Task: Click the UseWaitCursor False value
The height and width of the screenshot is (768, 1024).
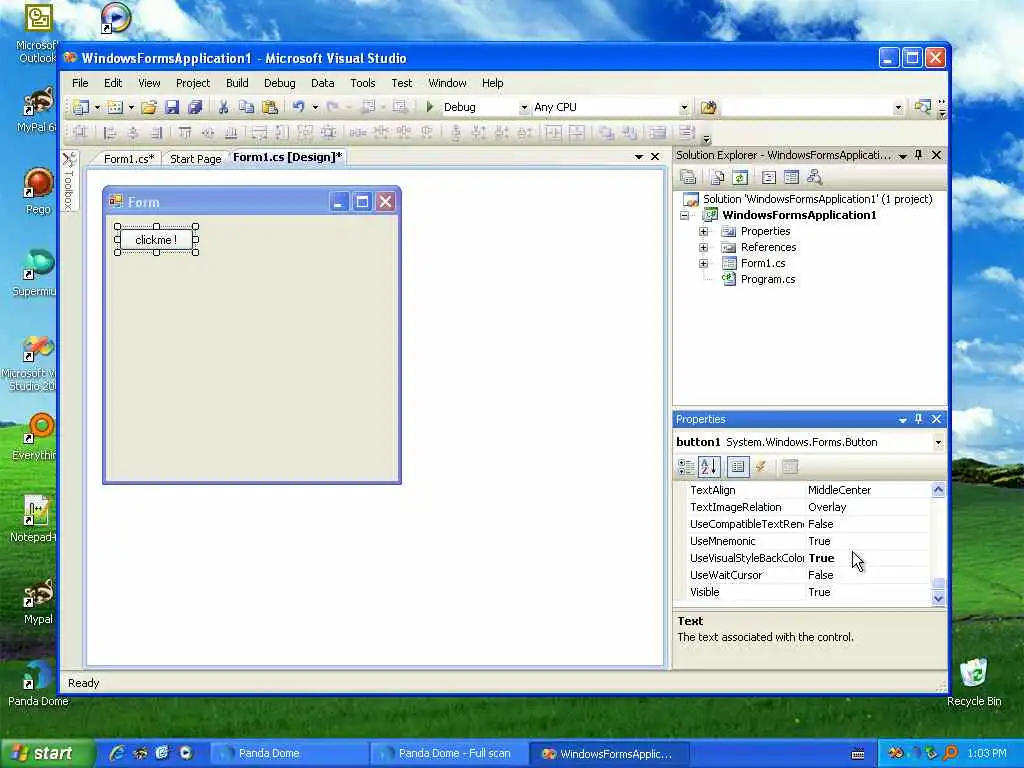Action: click(820, 575)
